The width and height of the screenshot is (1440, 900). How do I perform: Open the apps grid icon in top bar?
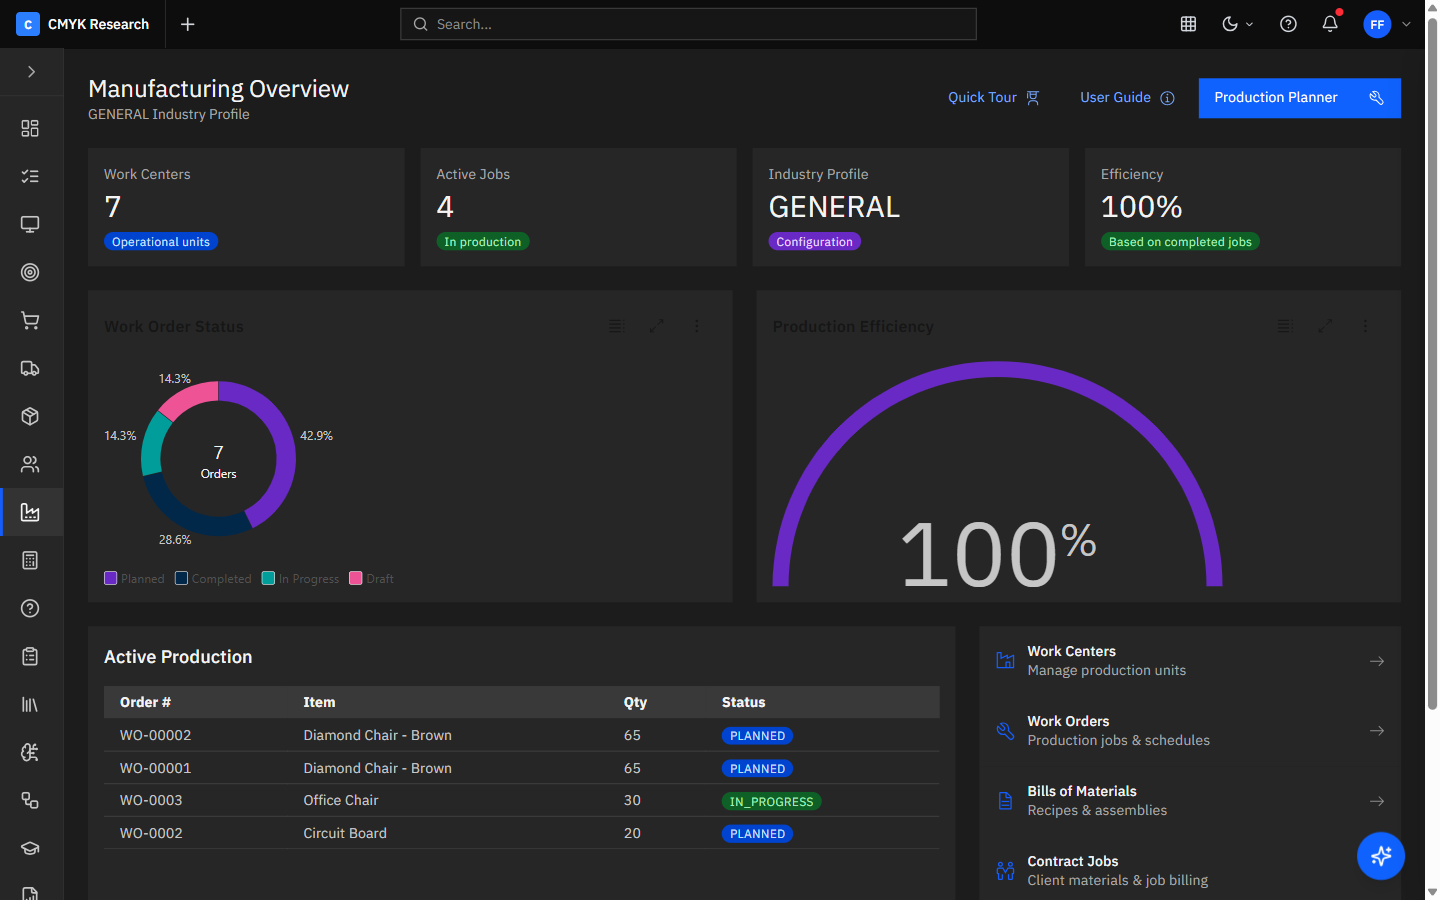point(1188,24)
